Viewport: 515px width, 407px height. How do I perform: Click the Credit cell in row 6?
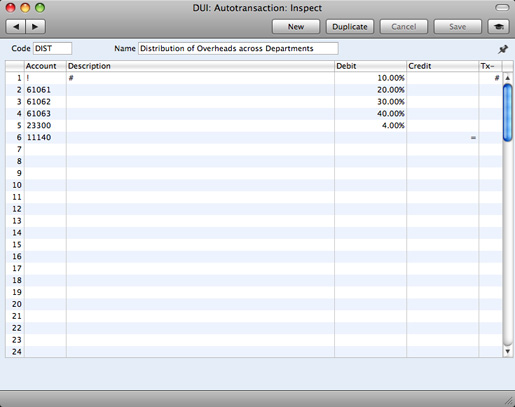pos(442,138)
